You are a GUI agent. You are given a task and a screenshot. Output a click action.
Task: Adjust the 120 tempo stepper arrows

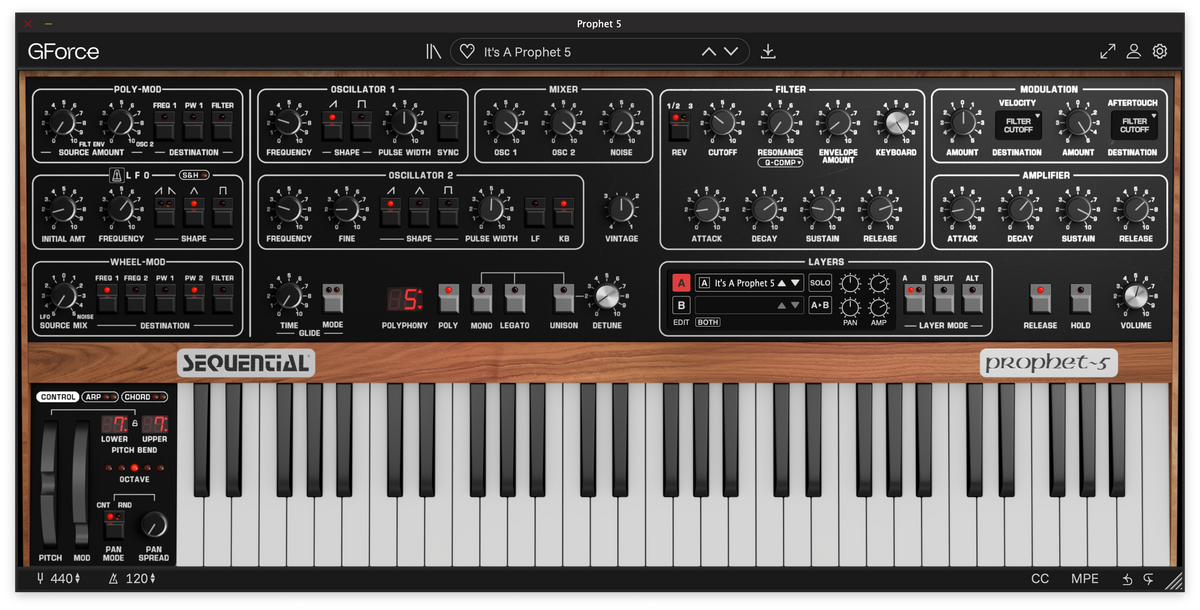click(152, 579)
